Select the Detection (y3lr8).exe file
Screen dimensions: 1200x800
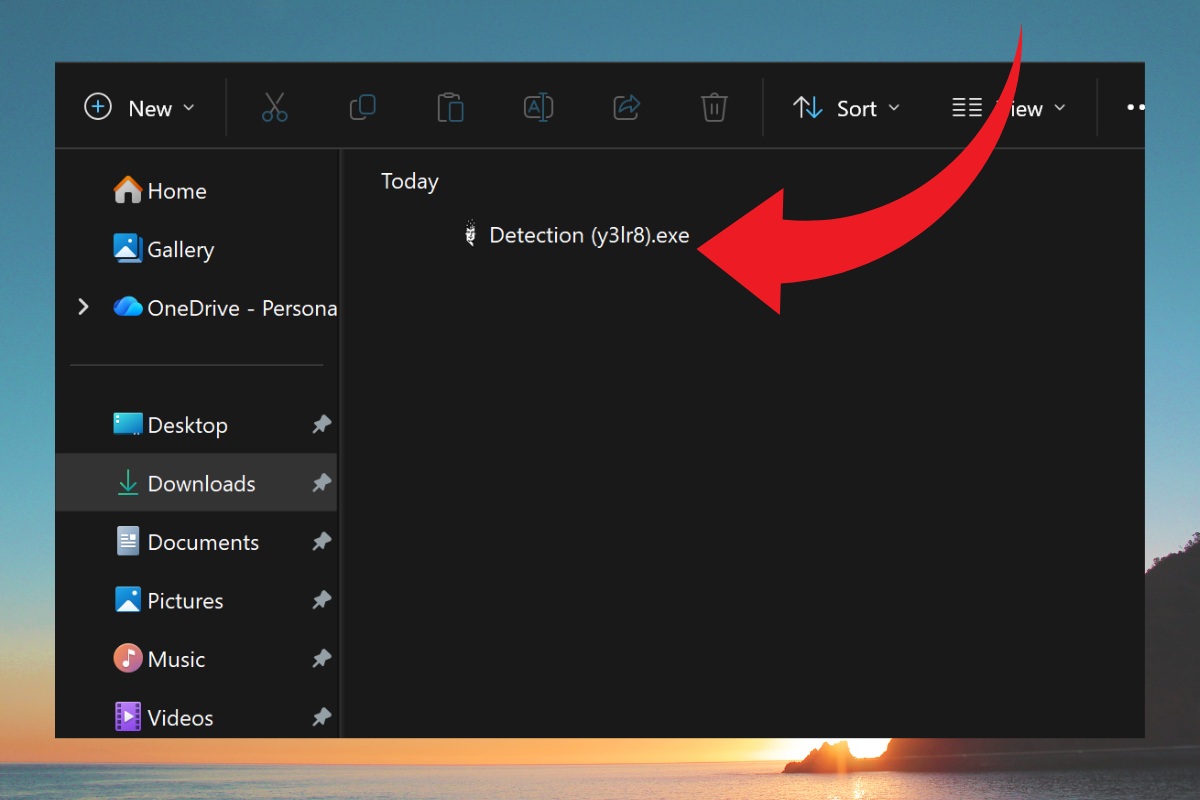[x=576, y=236]
